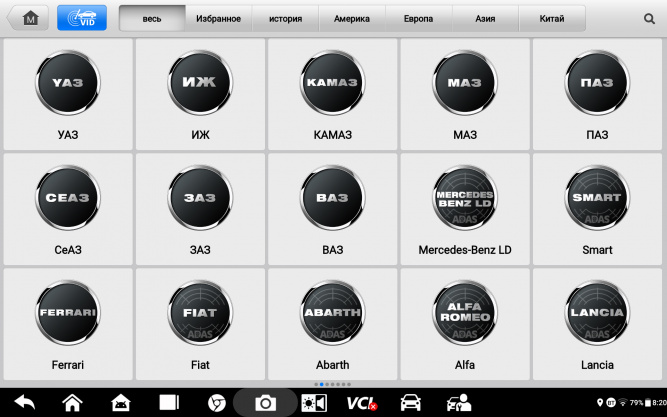Open the СеАЗ vehicle brand
The height and width of the screenshot is (417, 667).
click(68, 209)
